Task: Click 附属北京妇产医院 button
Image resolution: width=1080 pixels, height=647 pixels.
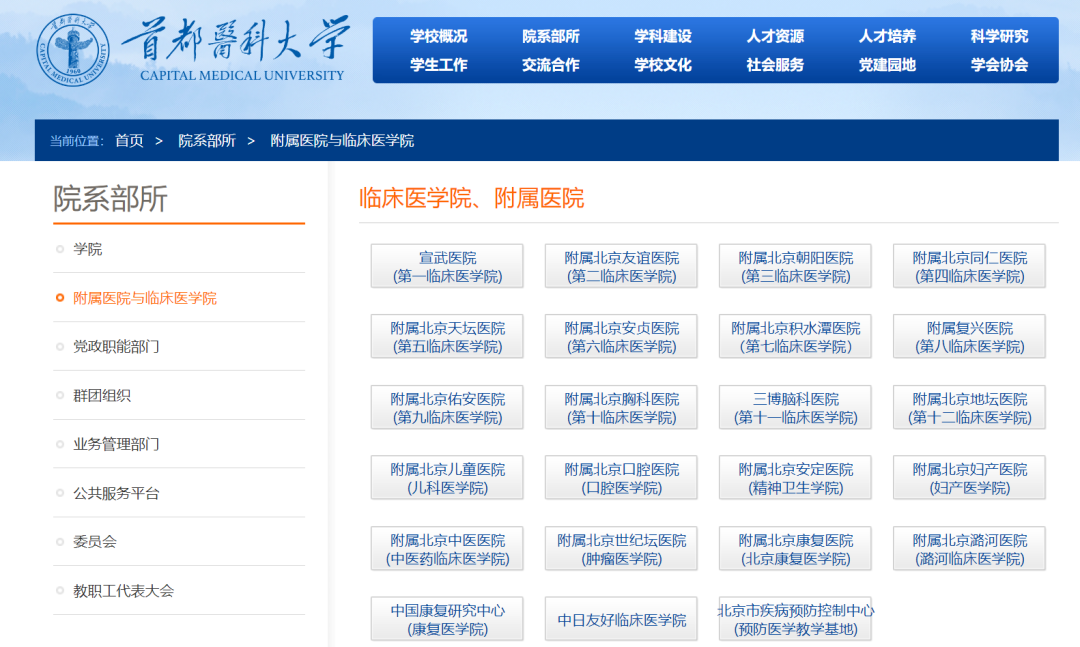Action: 970,478
